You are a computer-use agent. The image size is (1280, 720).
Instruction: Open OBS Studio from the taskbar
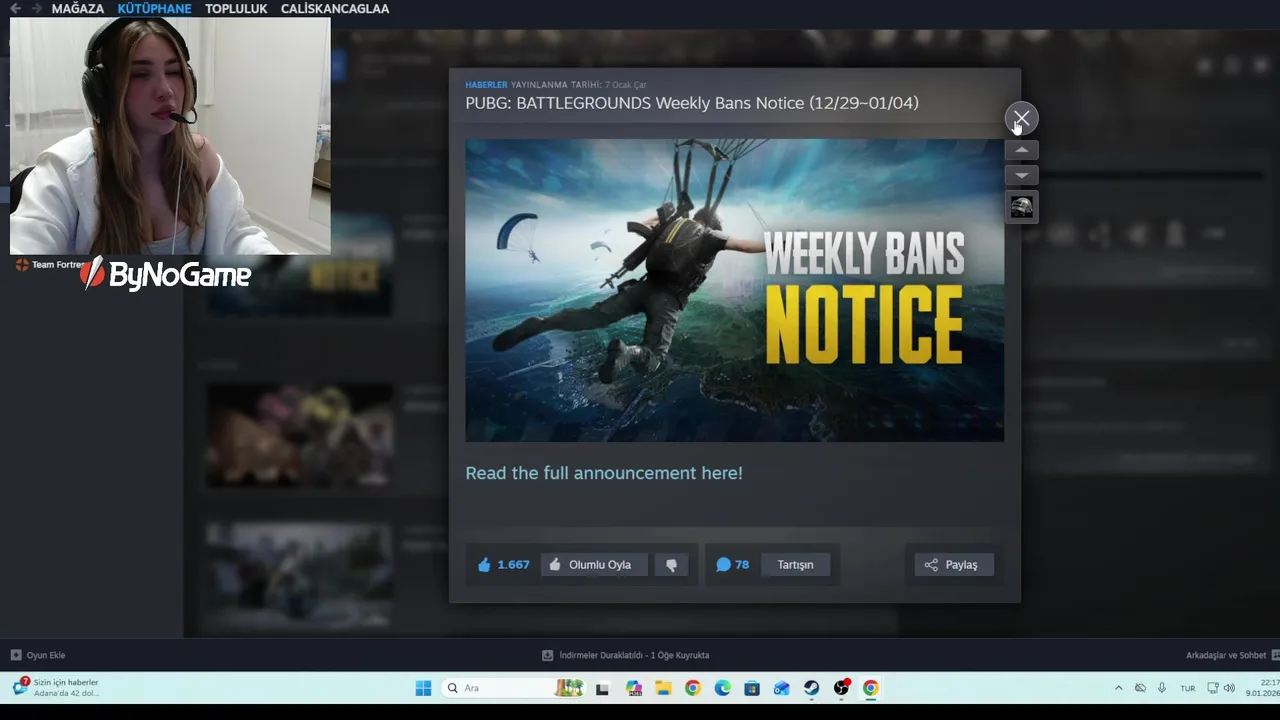pos(842,687)
